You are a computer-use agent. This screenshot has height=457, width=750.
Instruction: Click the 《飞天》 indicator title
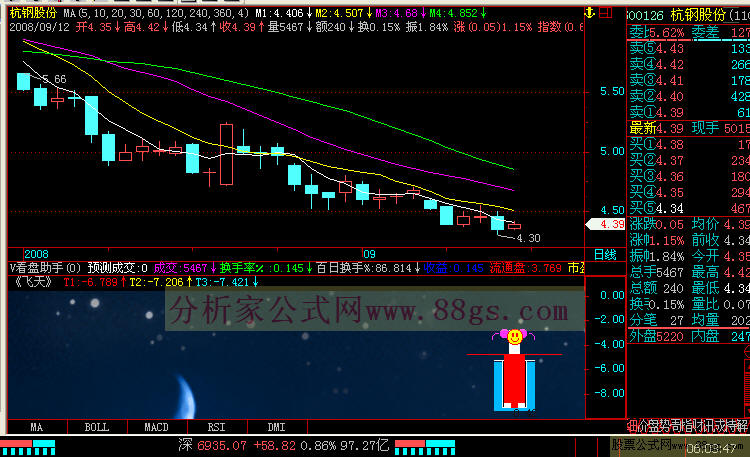(x=32, y=282)
